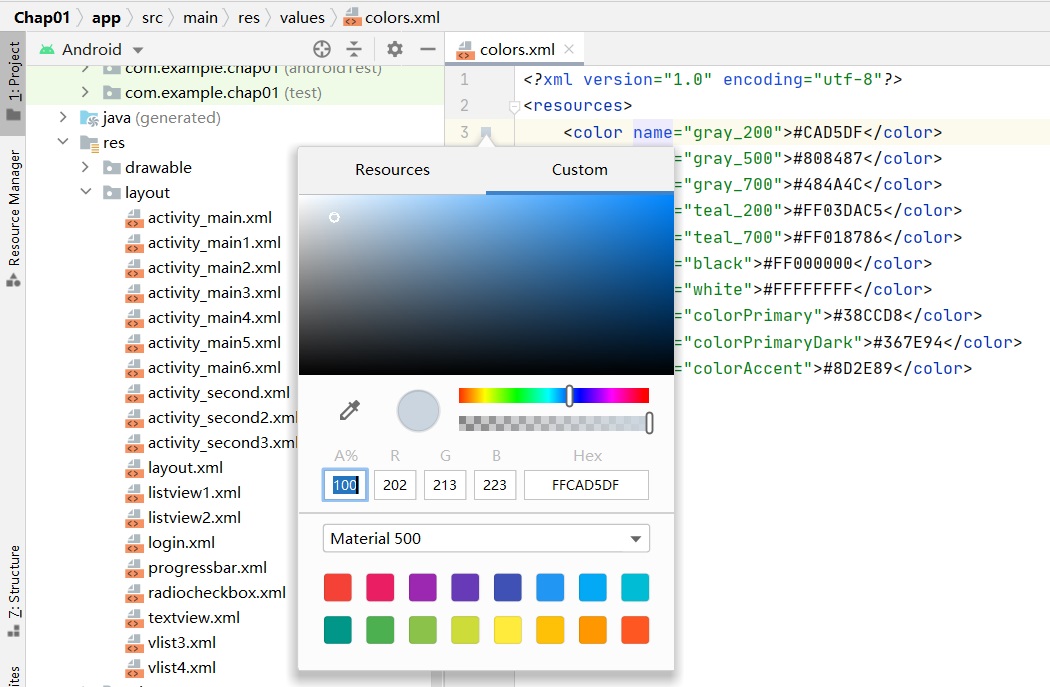Collapse the res folder

[x=63, y=143]
